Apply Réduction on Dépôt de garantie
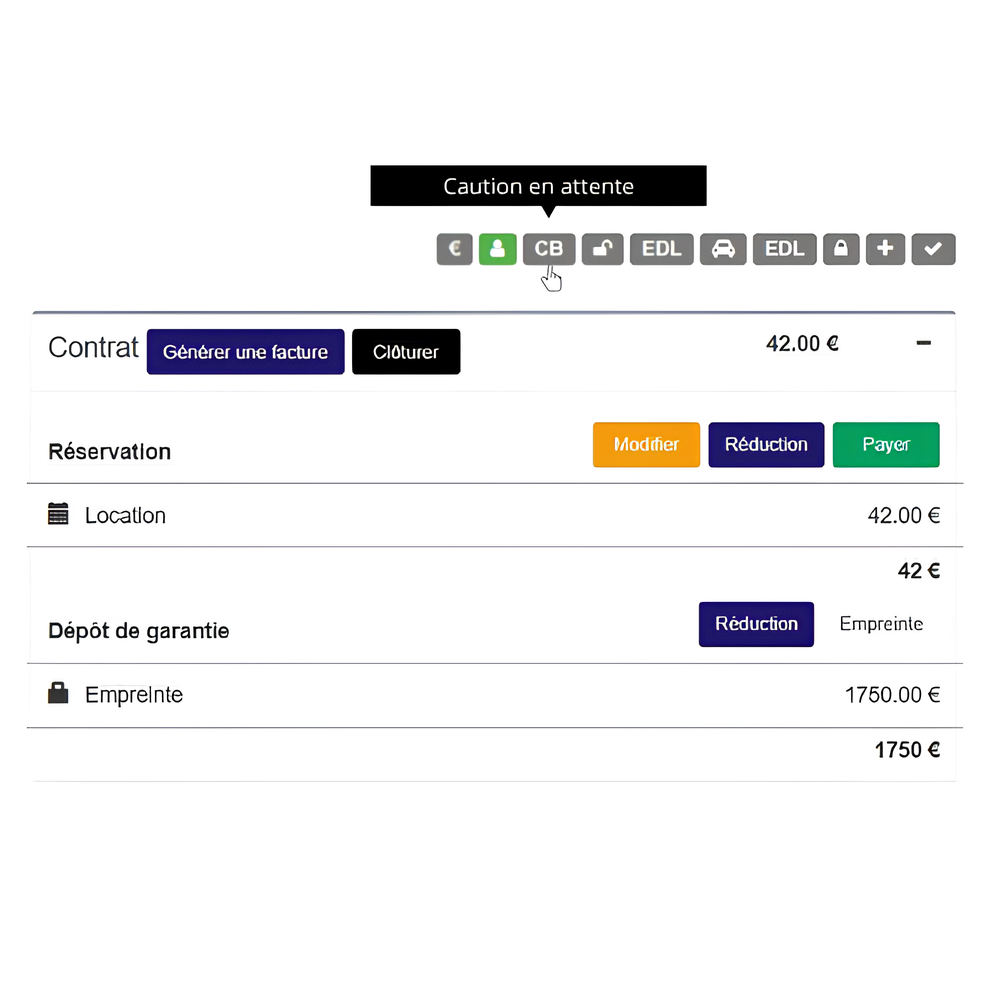 [x=756, y=624]
